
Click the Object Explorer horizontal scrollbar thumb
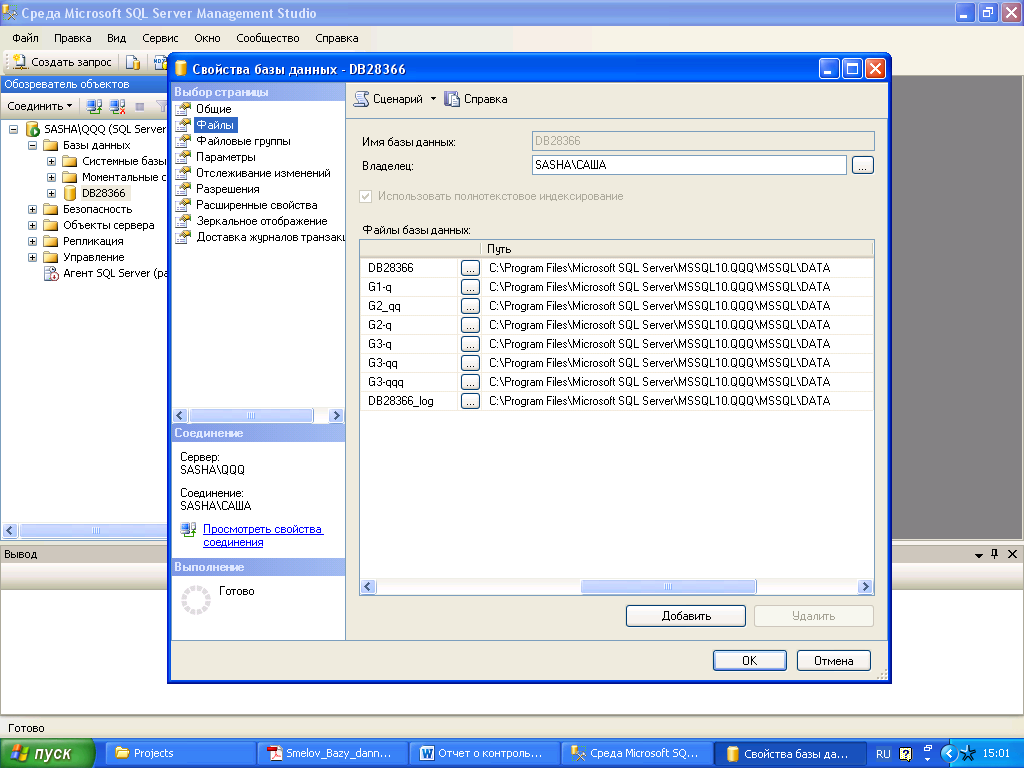tap(95, 530)
